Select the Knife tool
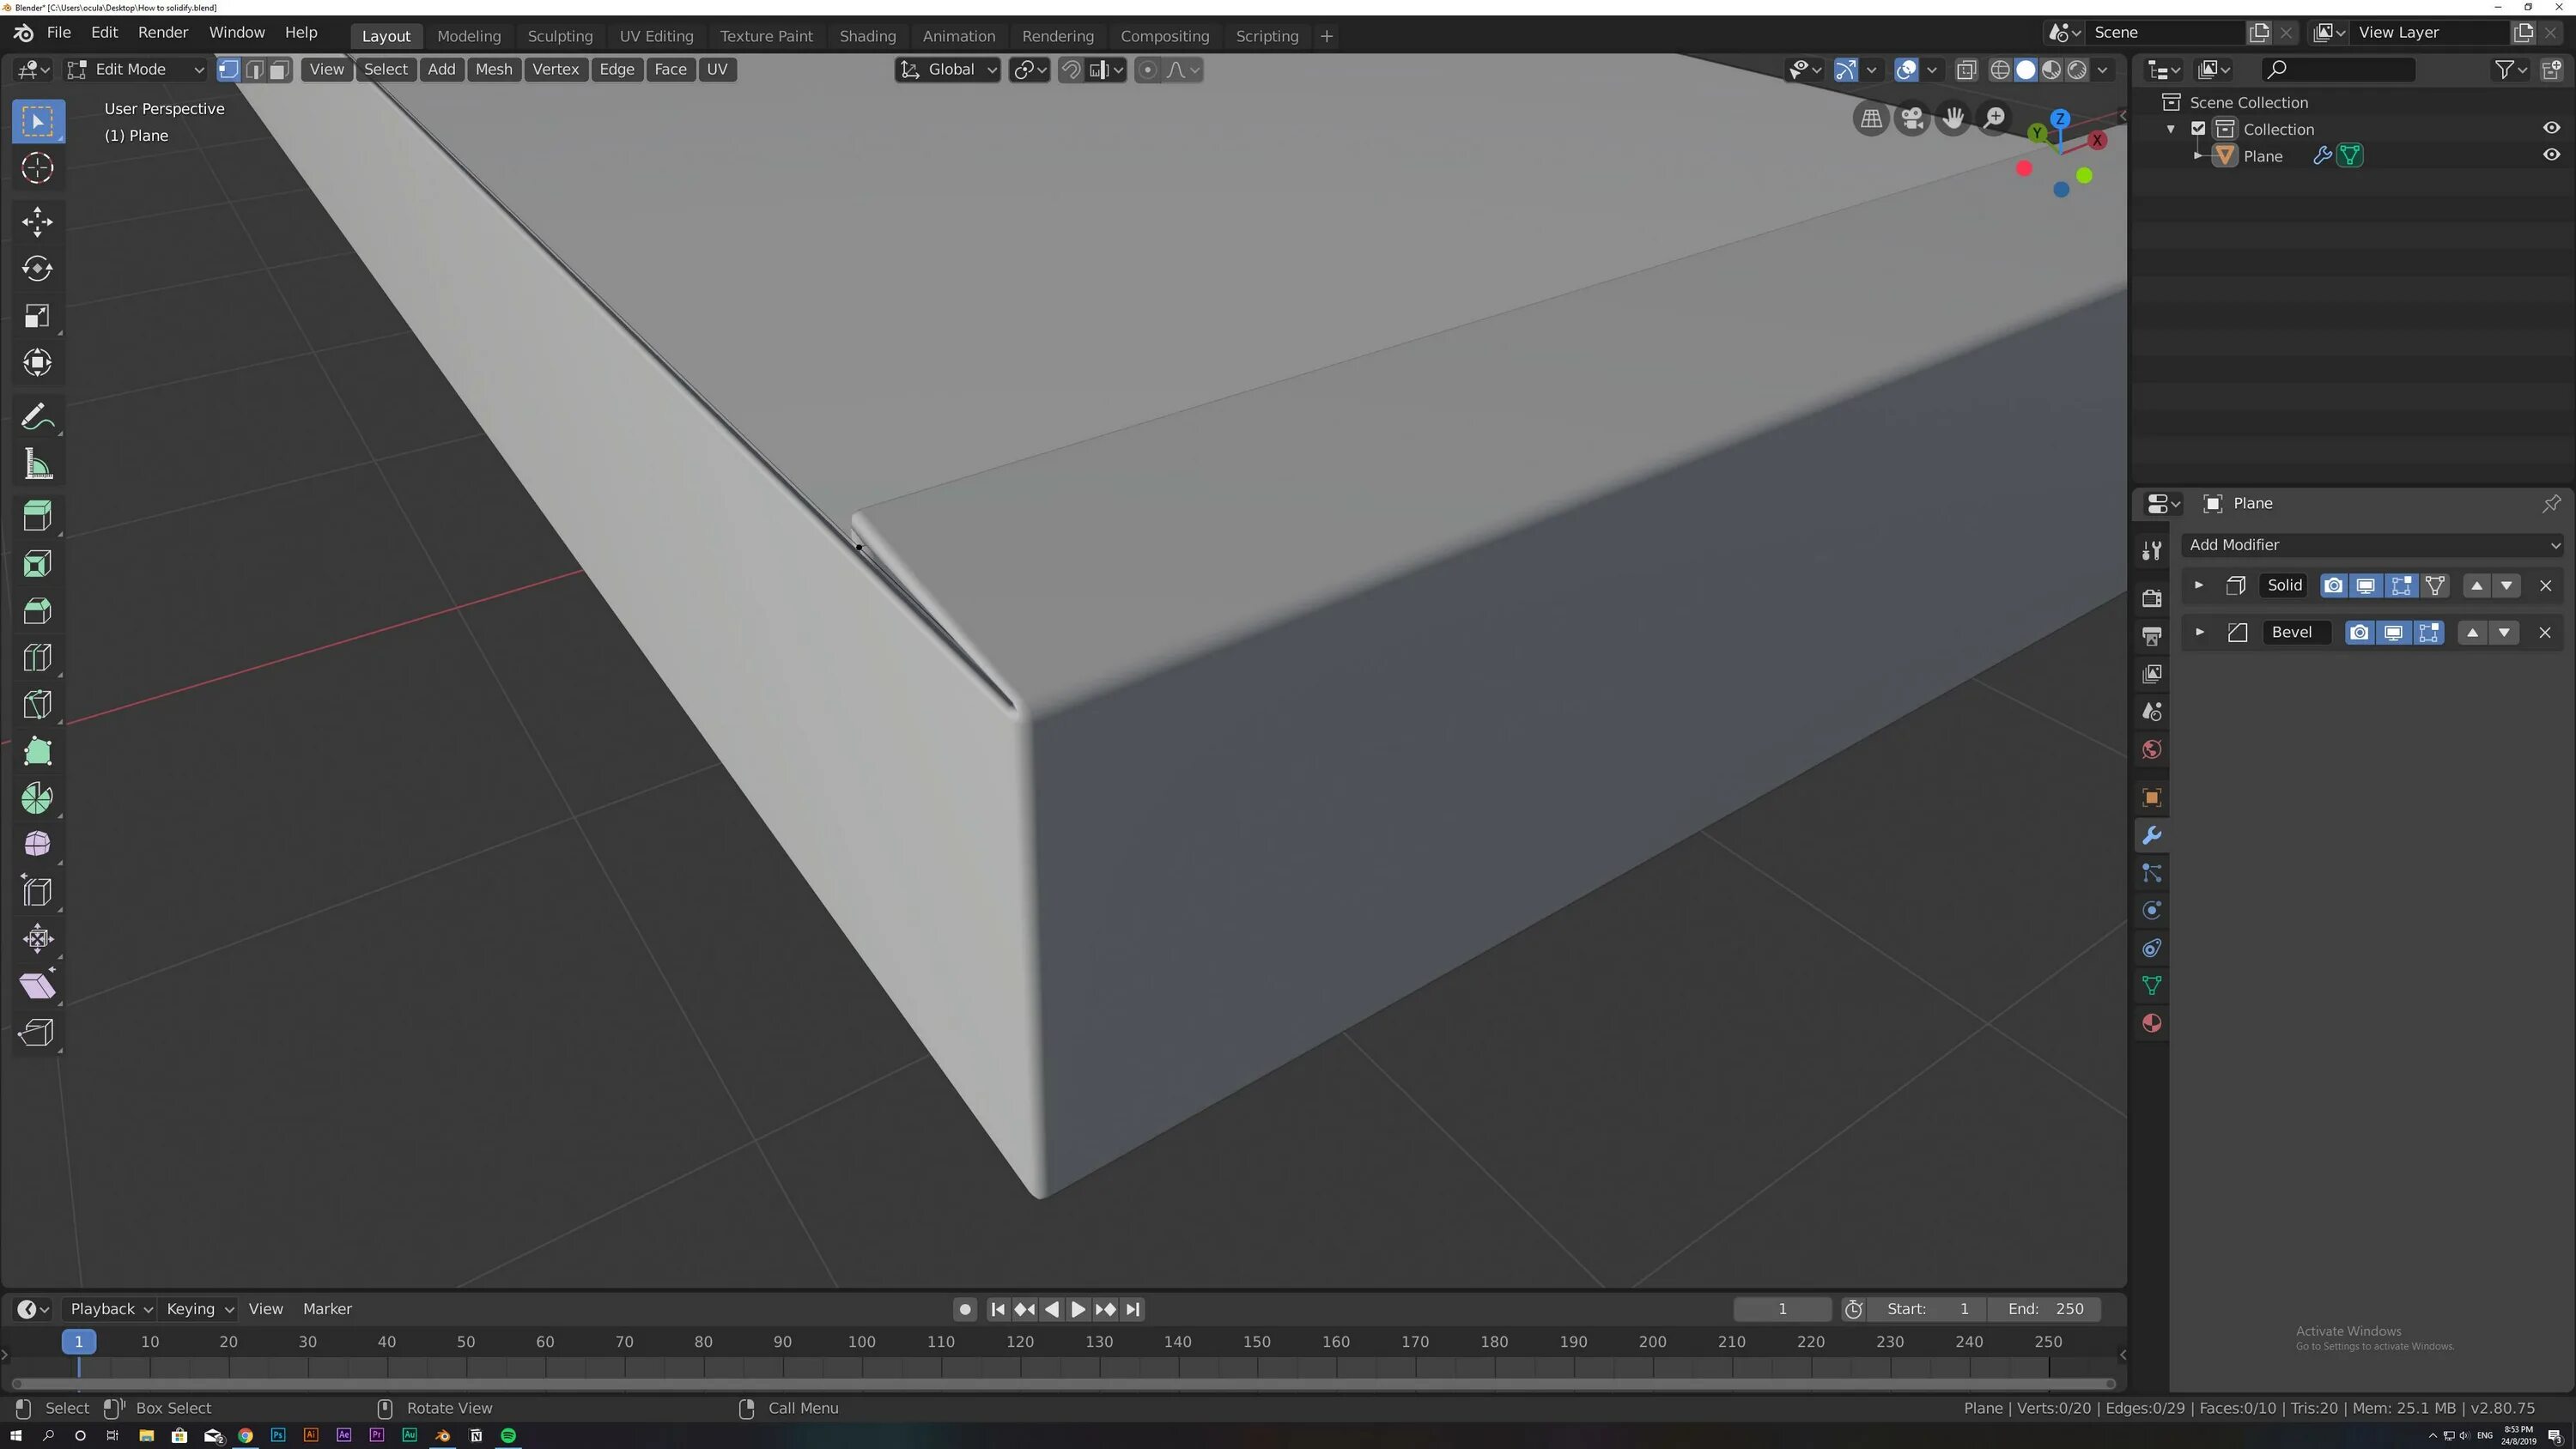Image resolution: width=2576 pixels, height=1449 pixels. point(37,705)
